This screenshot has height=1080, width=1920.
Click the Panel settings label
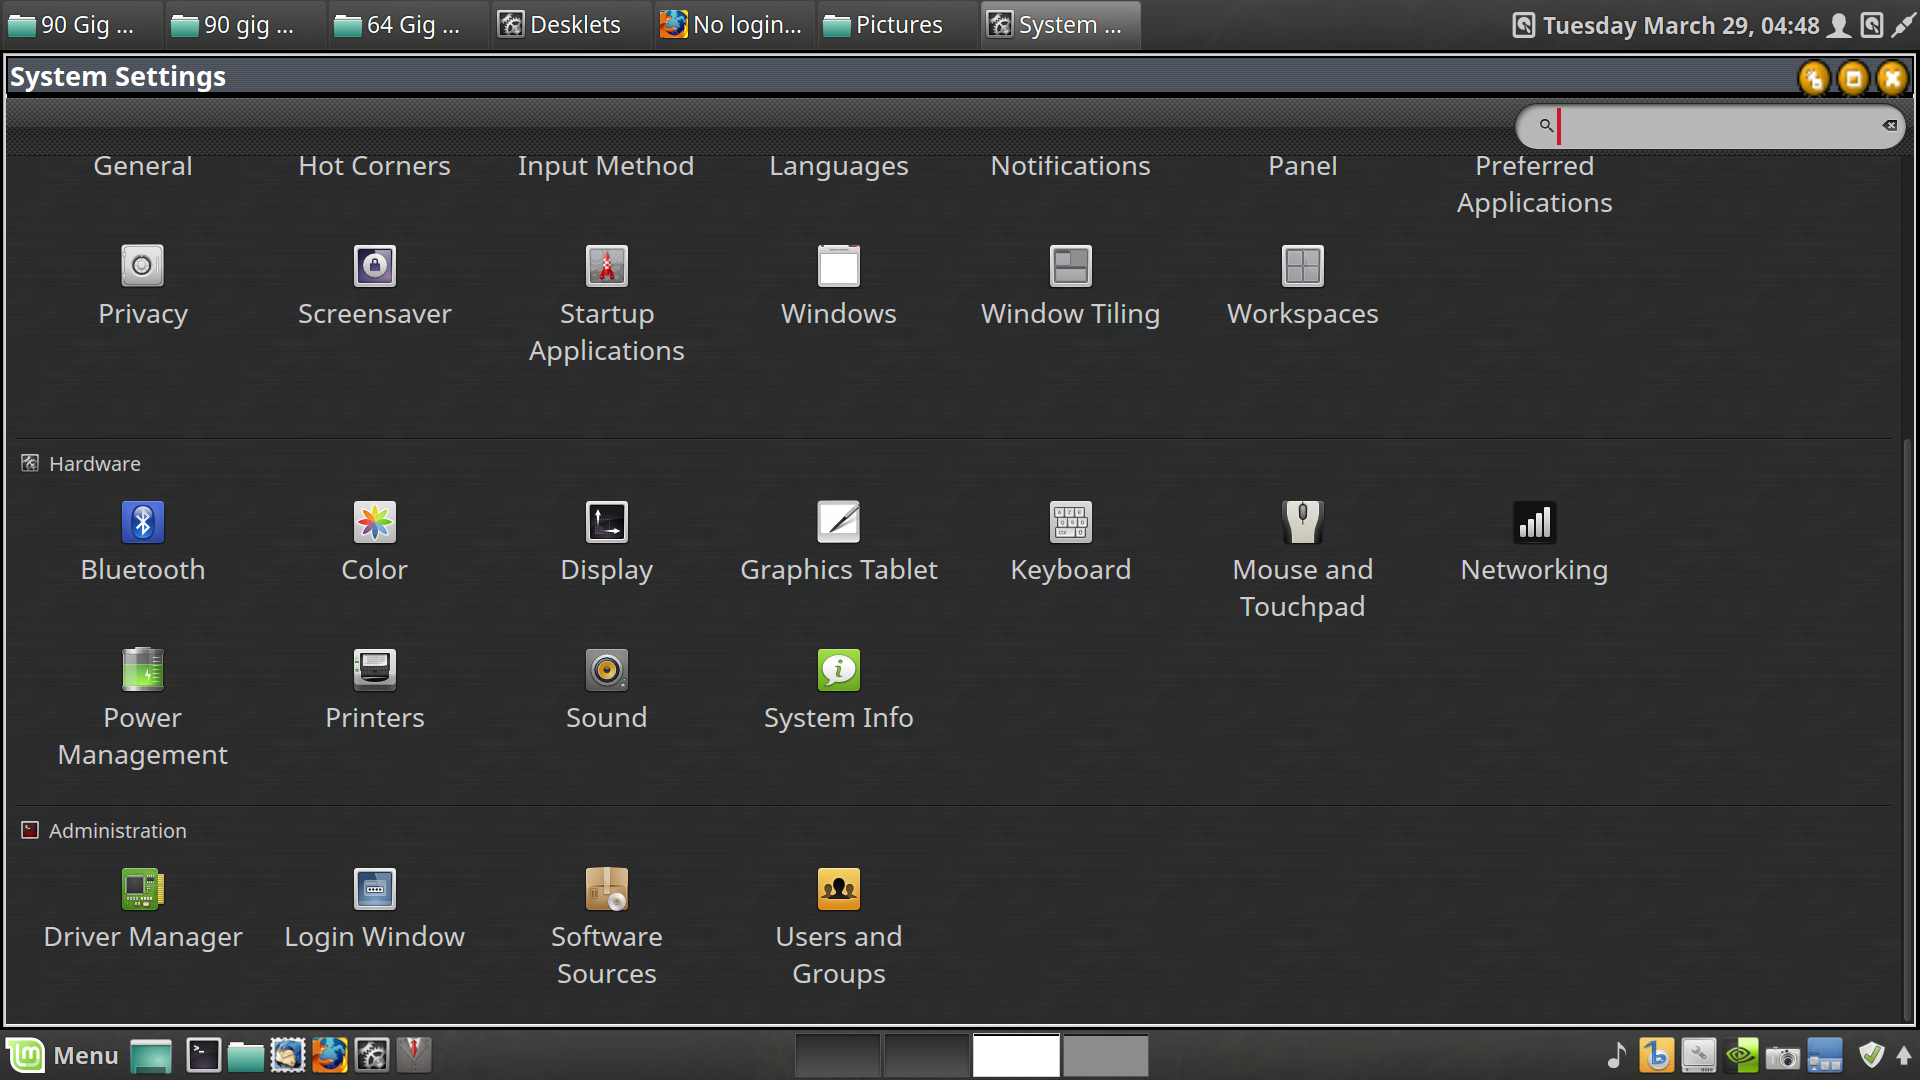point(1303,166)
